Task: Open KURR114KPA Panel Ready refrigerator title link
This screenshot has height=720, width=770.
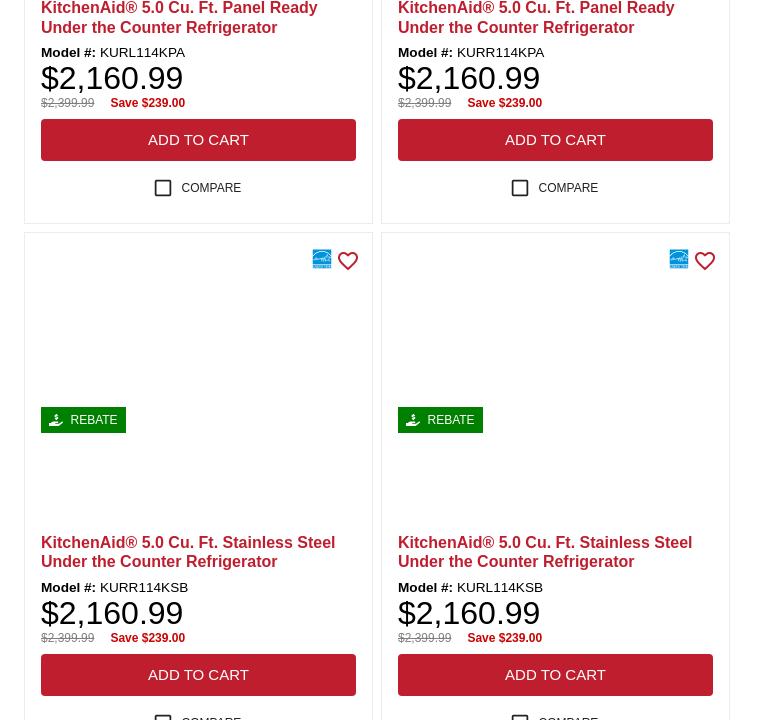Action: point(536,17)
